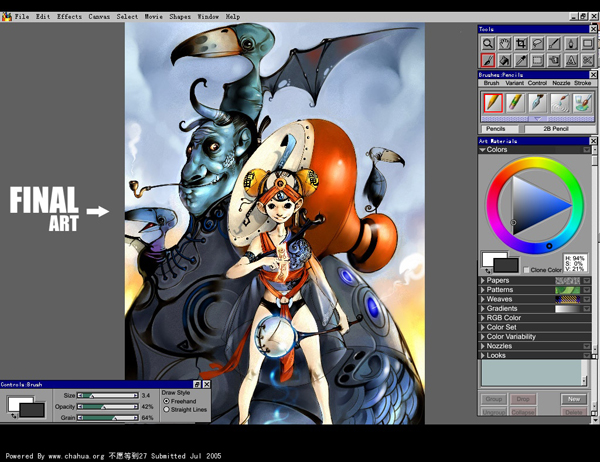Screen dimensions: 600x462
Task: Open the Effects menu
Action: pyautogui.click(x=69, y=16)
